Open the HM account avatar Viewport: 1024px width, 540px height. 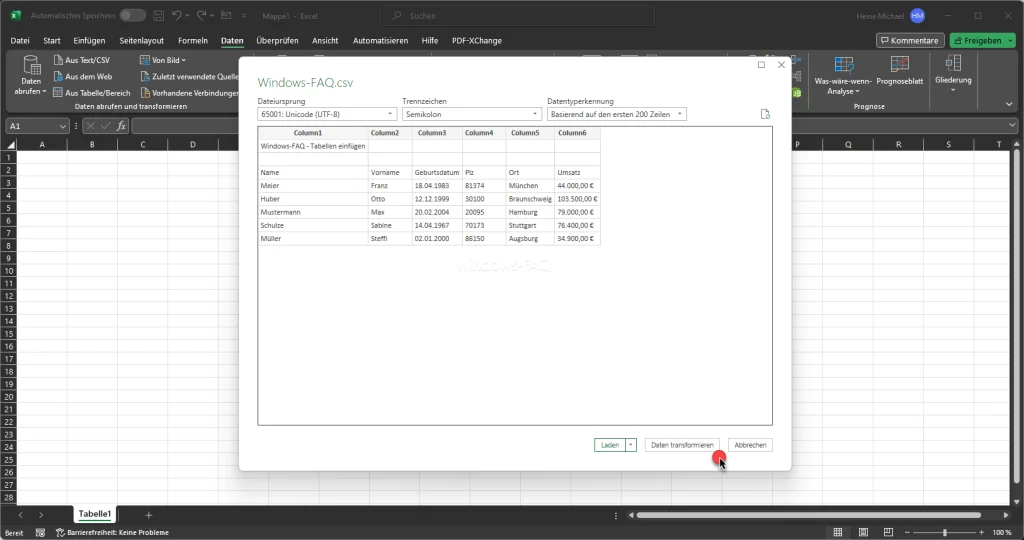[x=918, y=16]
